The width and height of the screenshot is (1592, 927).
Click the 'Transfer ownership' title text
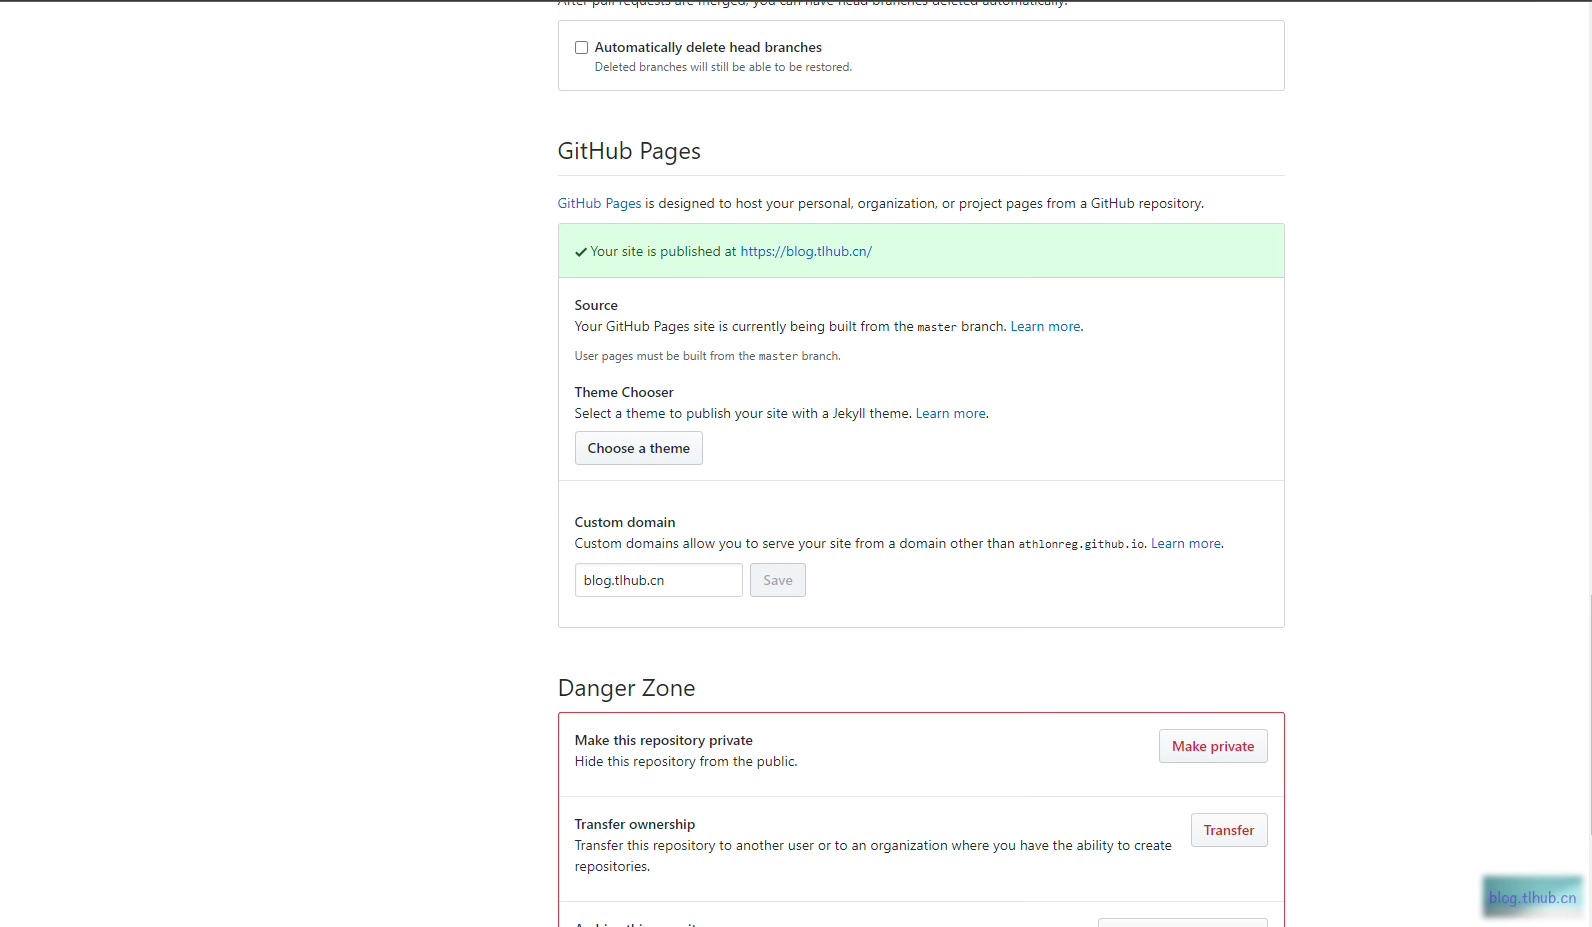click(635, 824)
